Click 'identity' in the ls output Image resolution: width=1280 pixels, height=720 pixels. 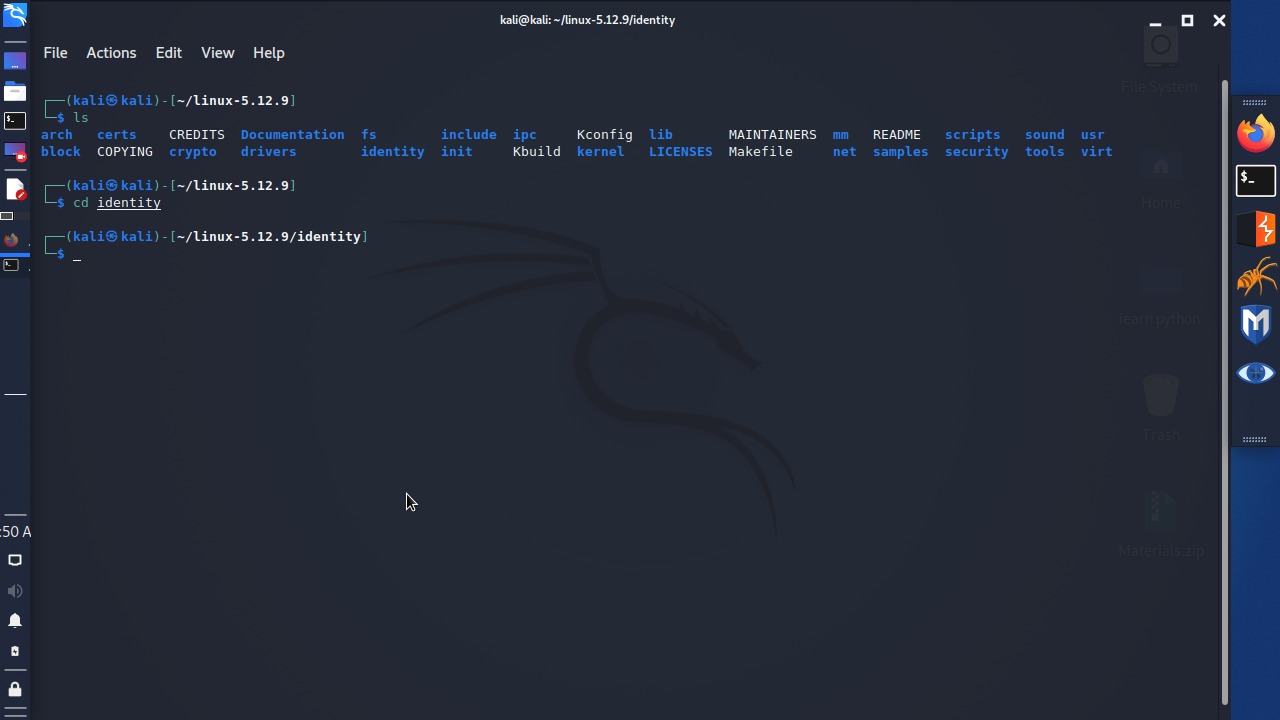tap(393, 152)
